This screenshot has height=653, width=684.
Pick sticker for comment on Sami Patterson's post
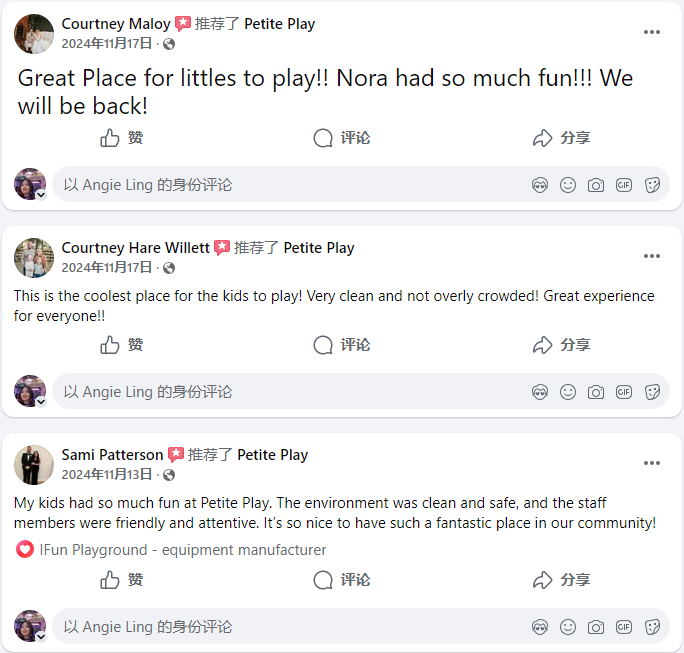tap(652, 627)
